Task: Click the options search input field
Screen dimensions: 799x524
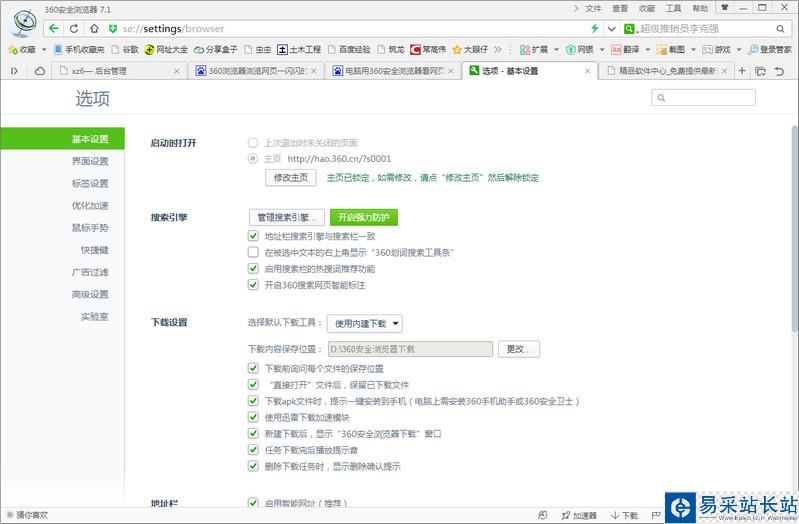Action: [703, 97]
